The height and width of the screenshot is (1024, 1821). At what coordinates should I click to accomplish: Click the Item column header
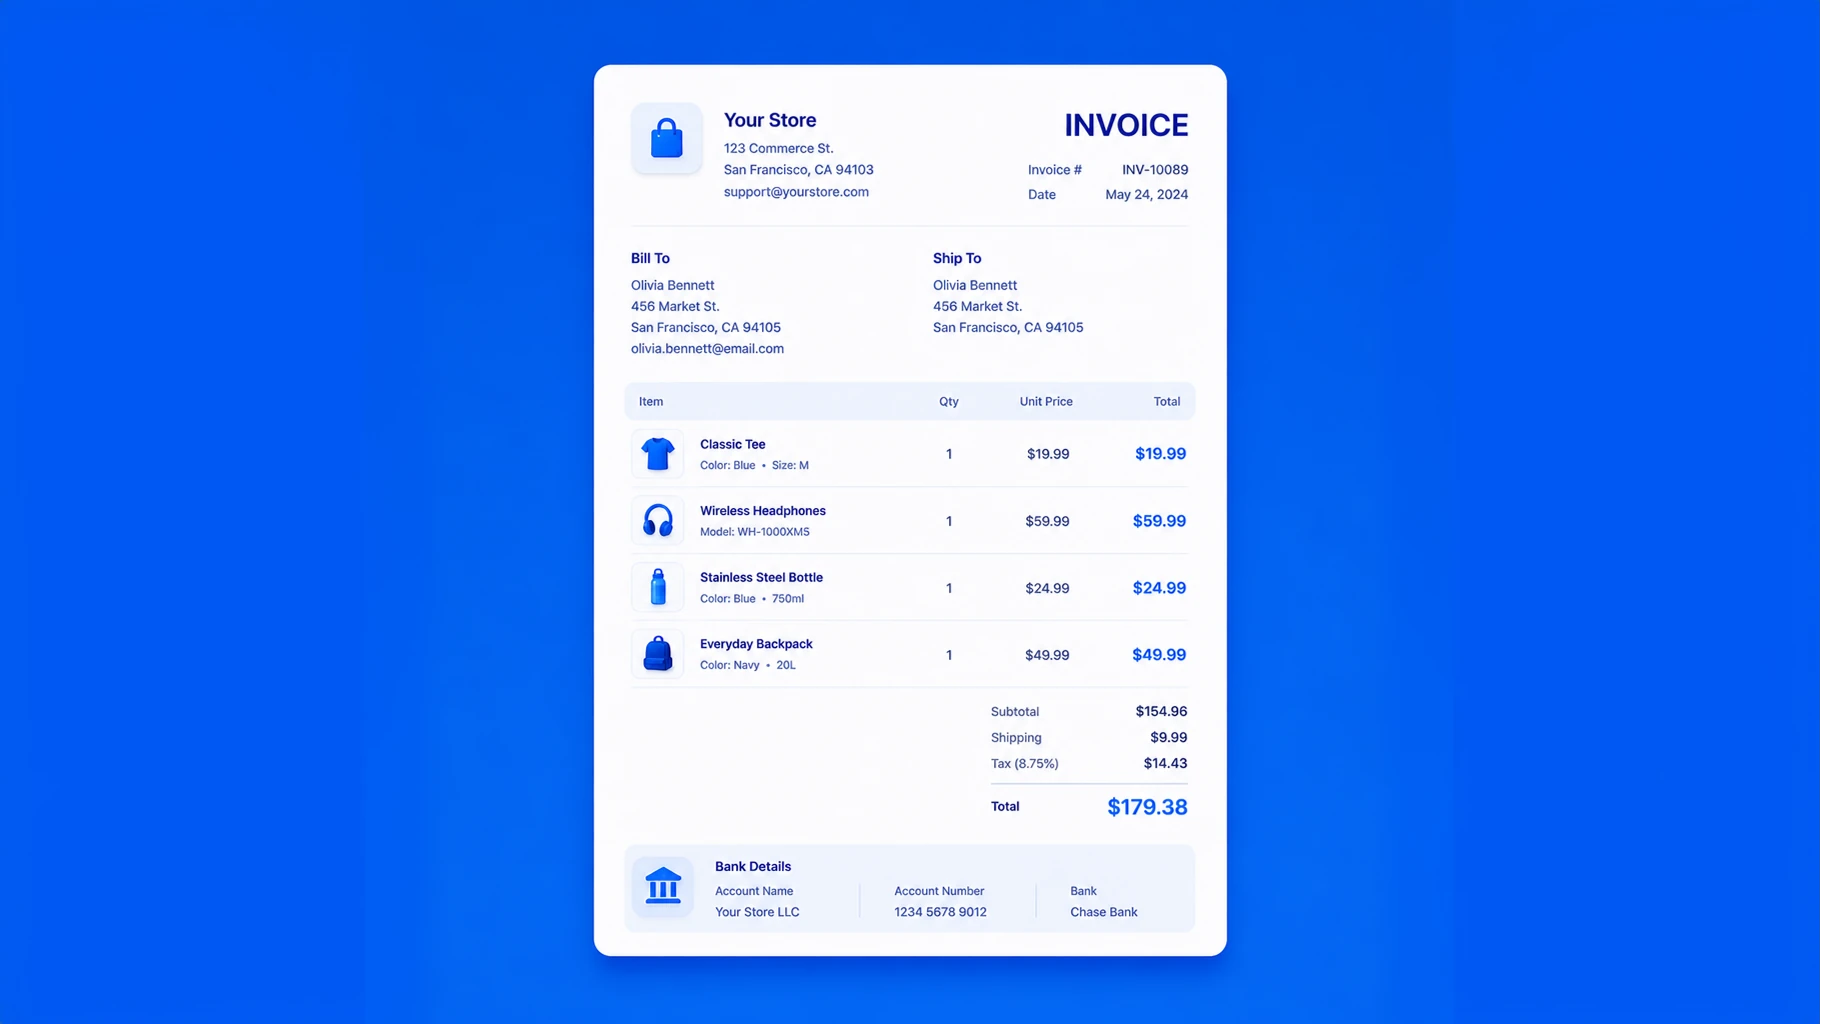(651, 402)
